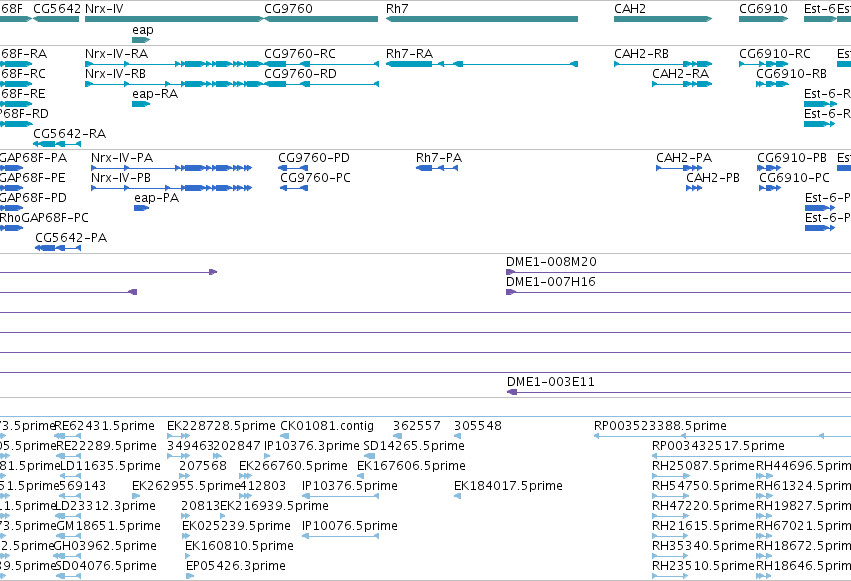This screenshot has width=851, height=581.
Task: Click the RE62431.5prime EST
Action: point(68,436)
